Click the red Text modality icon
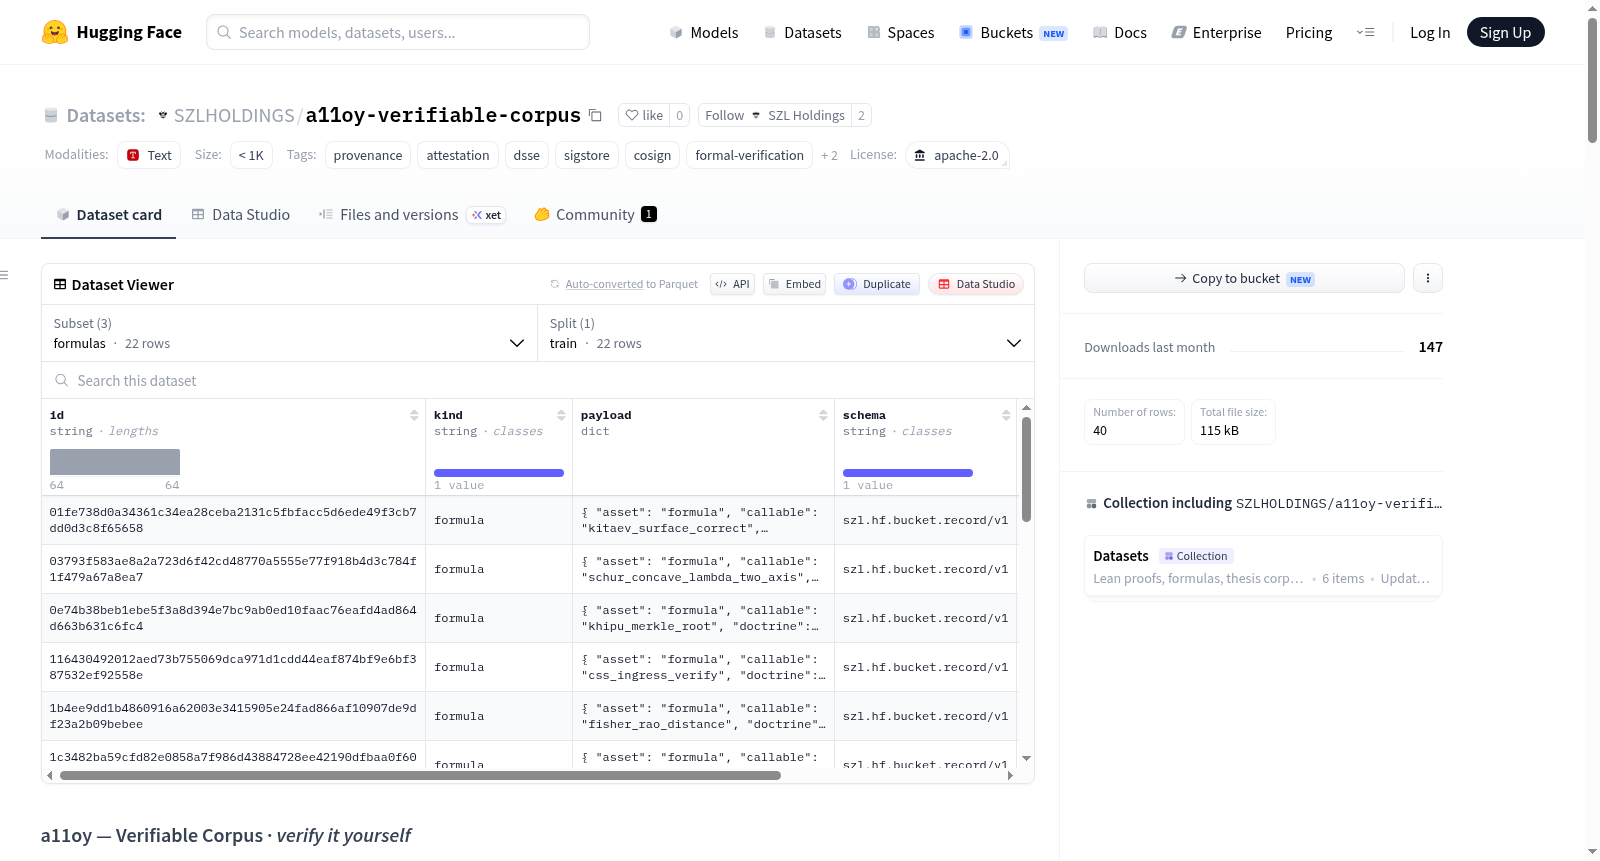1600x861 pixels. tap(133, 155)
